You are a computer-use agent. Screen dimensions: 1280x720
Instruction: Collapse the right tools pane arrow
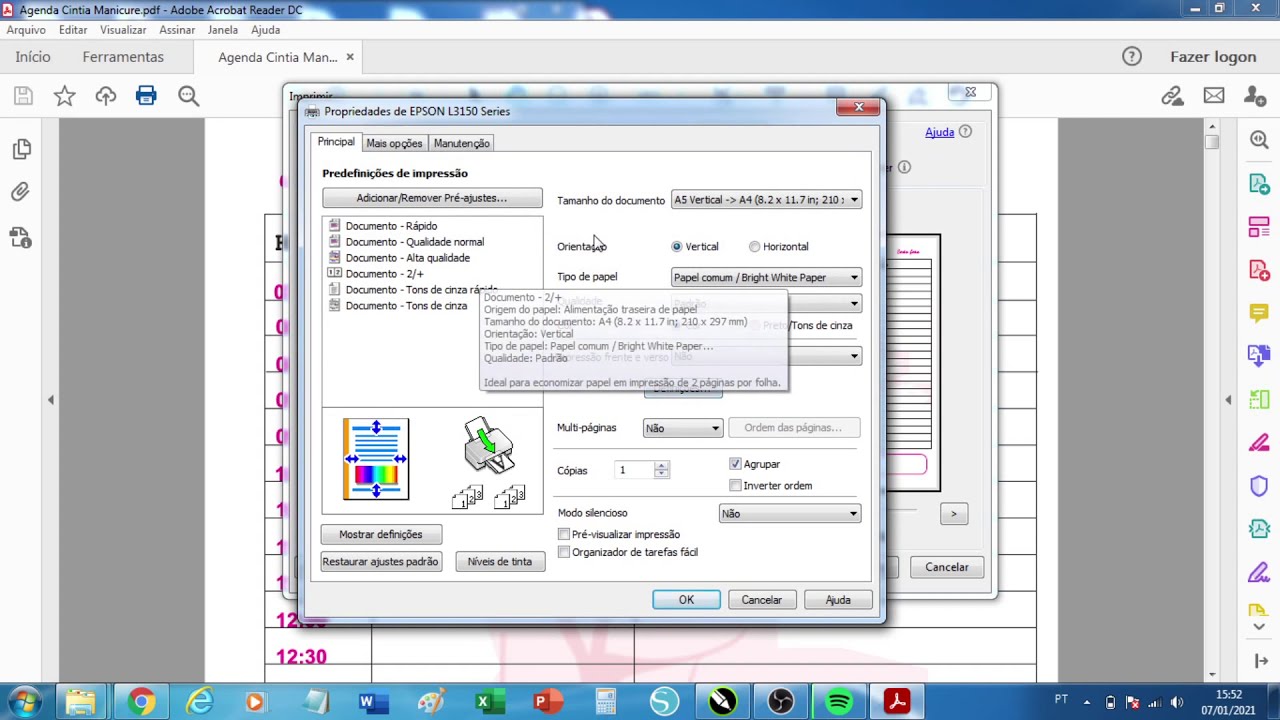point(1229,400)
